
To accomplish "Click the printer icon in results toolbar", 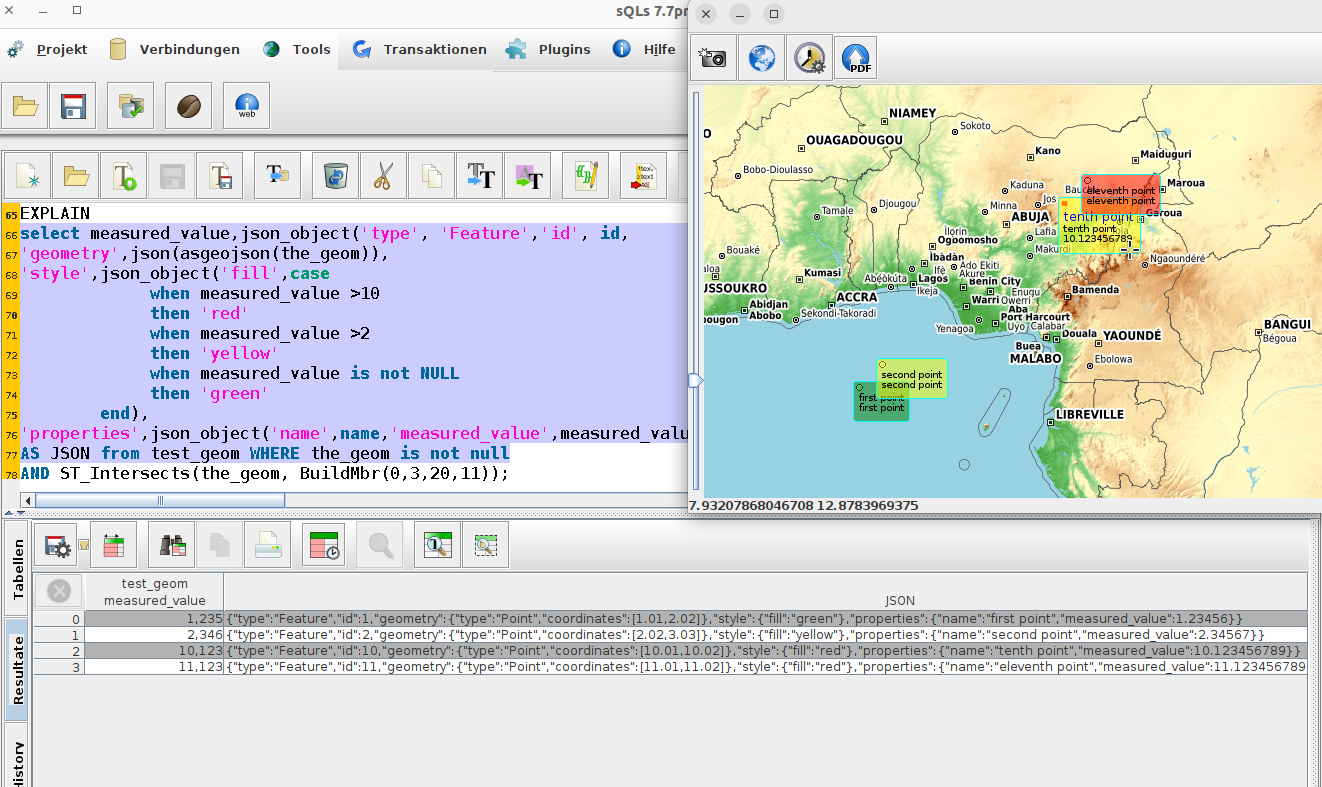I will coord(268,545).
